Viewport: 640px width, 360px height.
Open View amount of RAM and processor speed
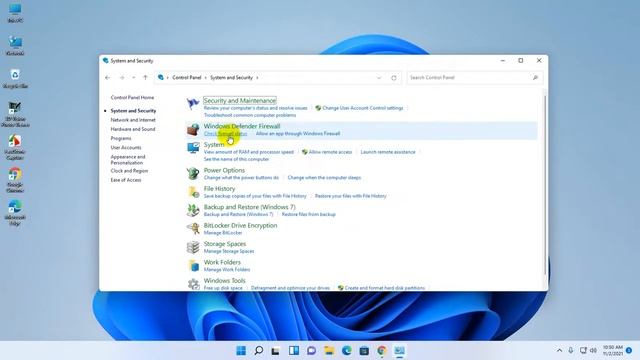click(x=249, y=152)
